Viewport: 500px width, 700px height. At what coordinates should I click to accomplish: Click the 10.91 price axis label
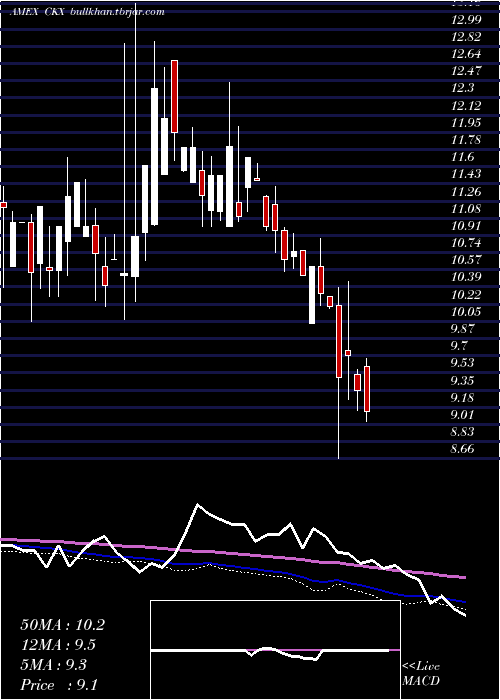[466, 226]
